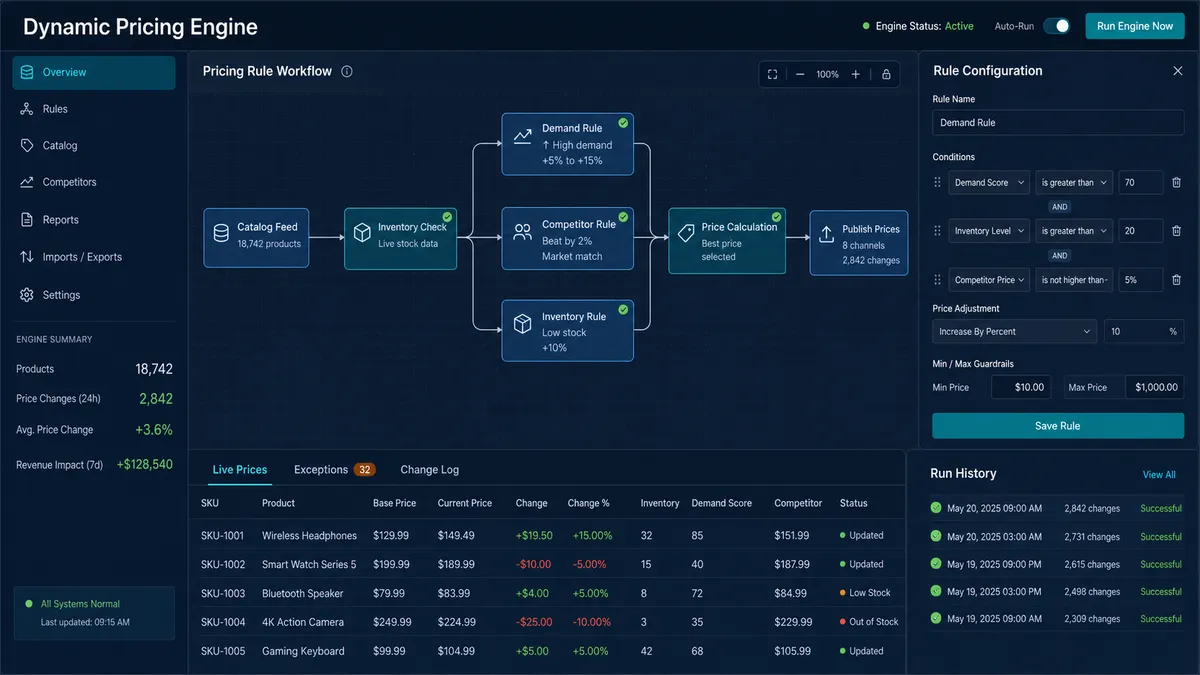Click the Inventory Check green checkmark
The height and width of the screenshot is (675, 1200).
(x=447, y=216)
